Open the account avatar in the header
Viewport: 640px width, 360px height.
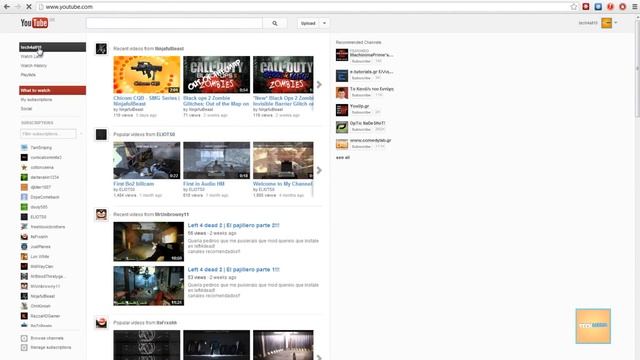click(607, 23)
